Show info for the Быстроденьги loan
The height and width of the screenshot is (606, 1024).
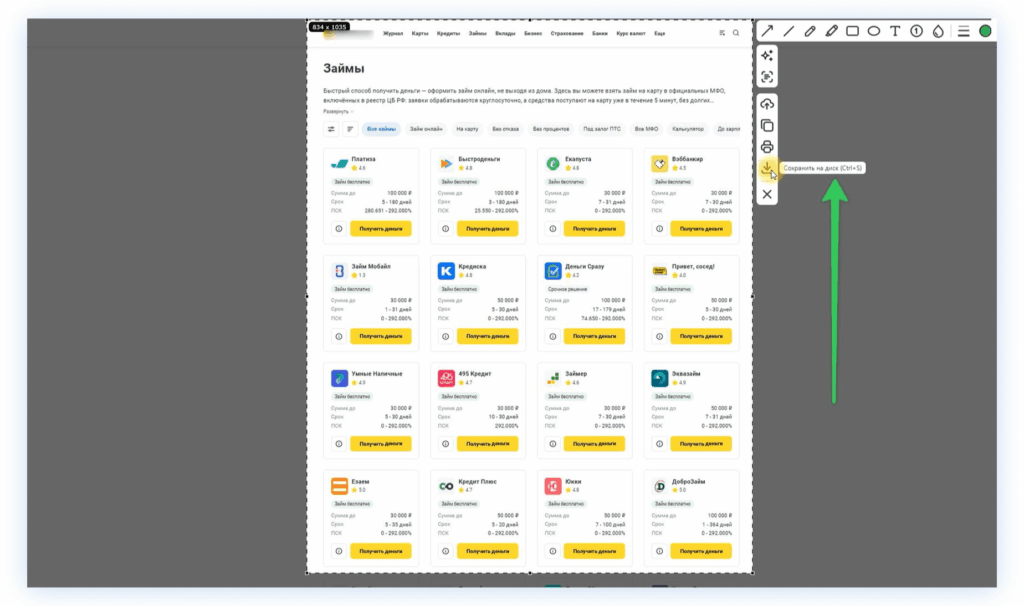445,229
